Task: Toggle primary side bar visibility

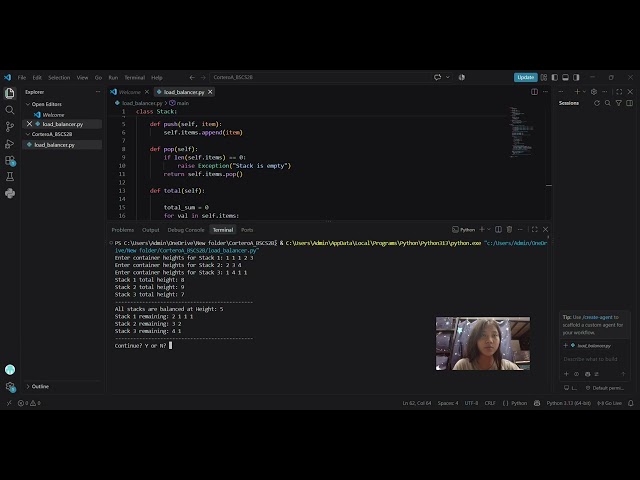Action: pos(555,77)
